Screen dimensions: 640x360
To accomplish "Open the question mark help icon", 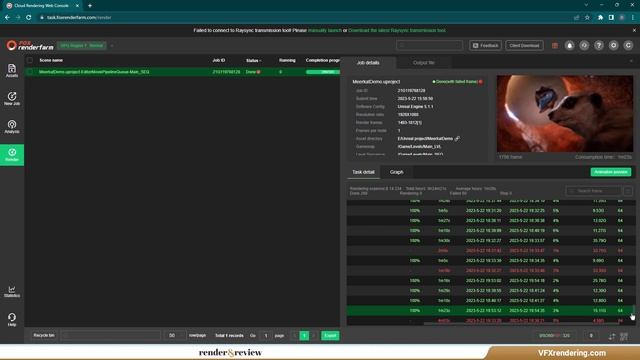I will click(x=599, y=45).
